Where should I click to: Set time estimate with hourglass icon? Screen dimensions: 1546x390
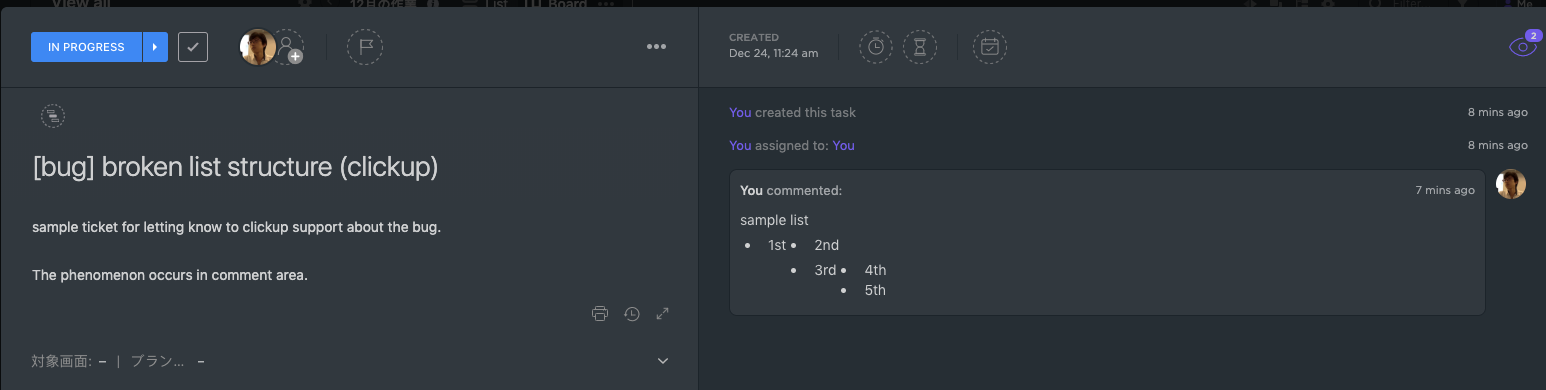(920, 47)
